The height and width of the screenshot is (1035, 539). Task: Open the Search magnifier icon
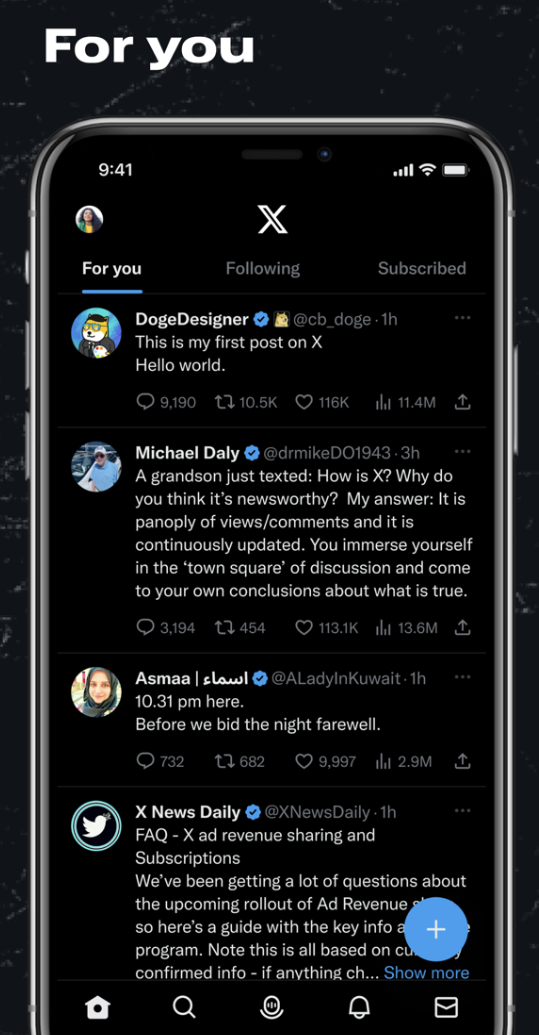coord(184,1007)
